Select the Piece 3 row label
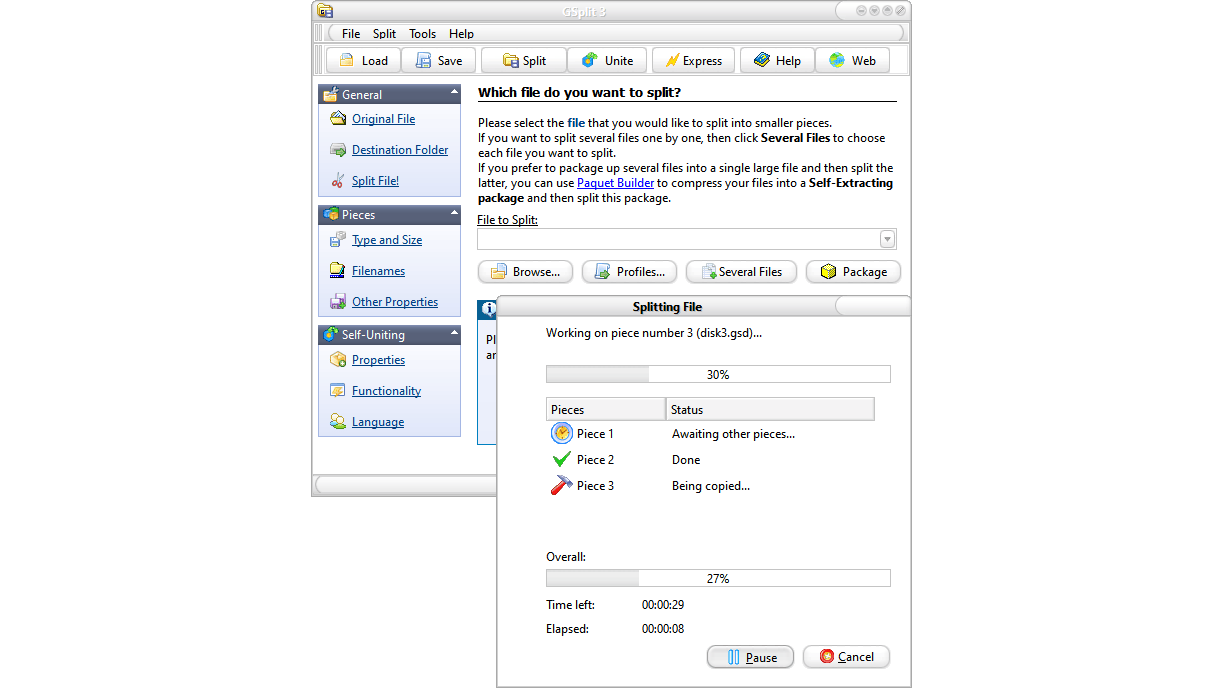 [595, 486]
